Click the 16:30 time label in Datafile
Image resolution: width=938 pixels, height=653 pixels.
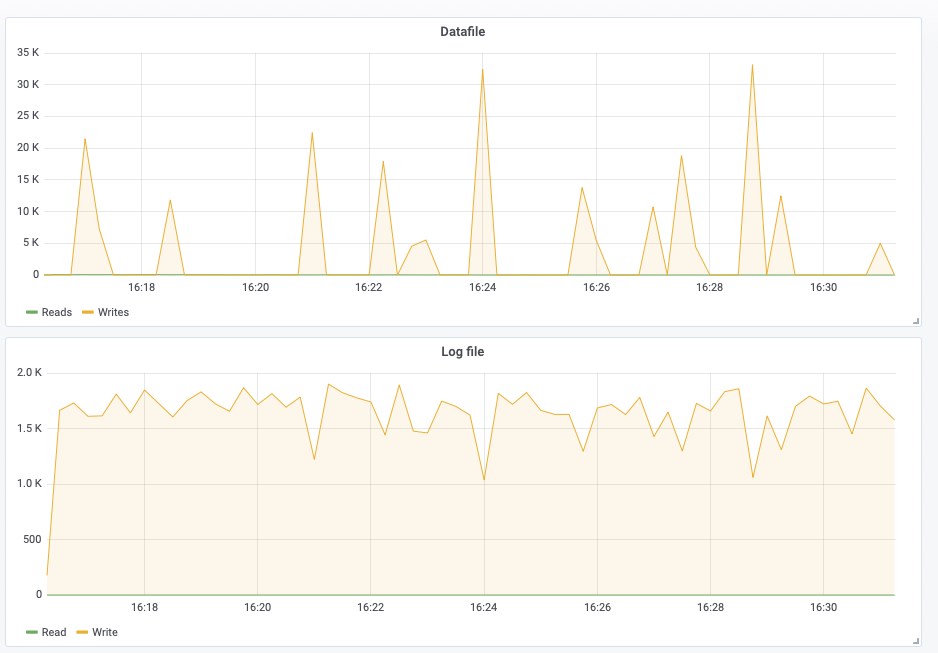[x=823, y=288]
